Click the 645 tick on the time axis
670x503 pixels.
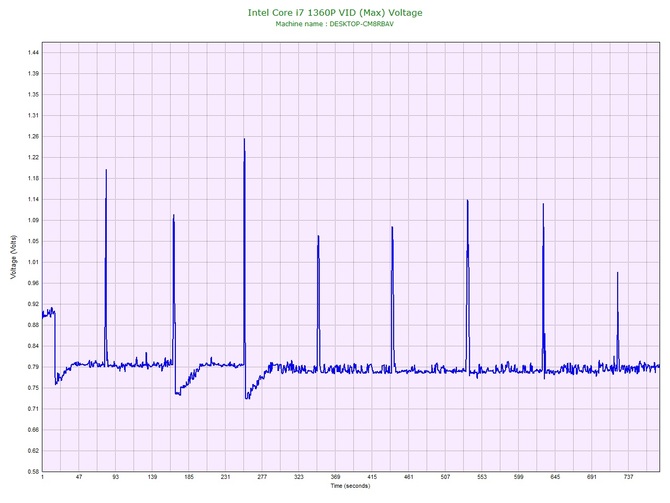coord(555,477)
